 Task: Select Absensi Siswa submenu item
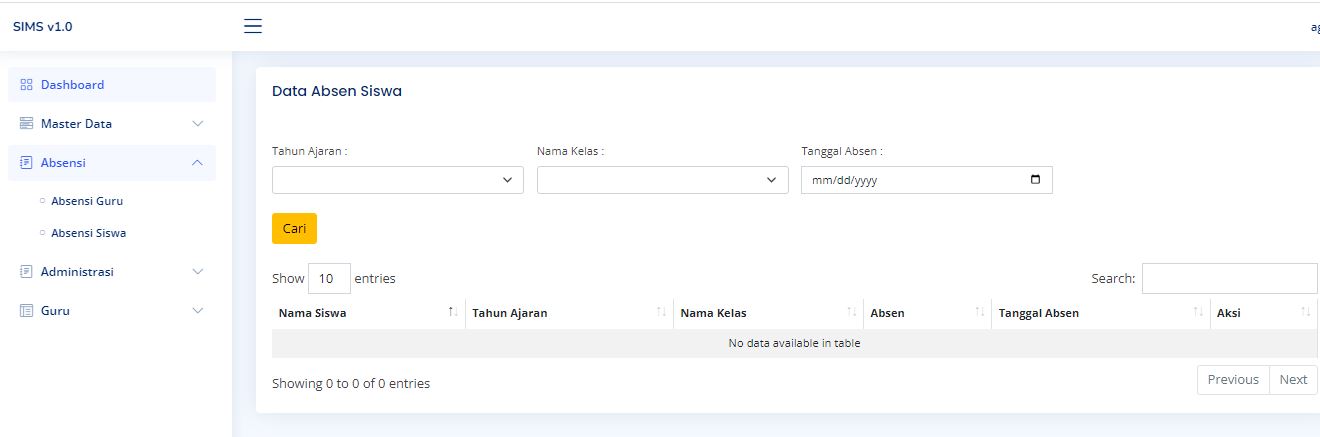click(88, 233)
